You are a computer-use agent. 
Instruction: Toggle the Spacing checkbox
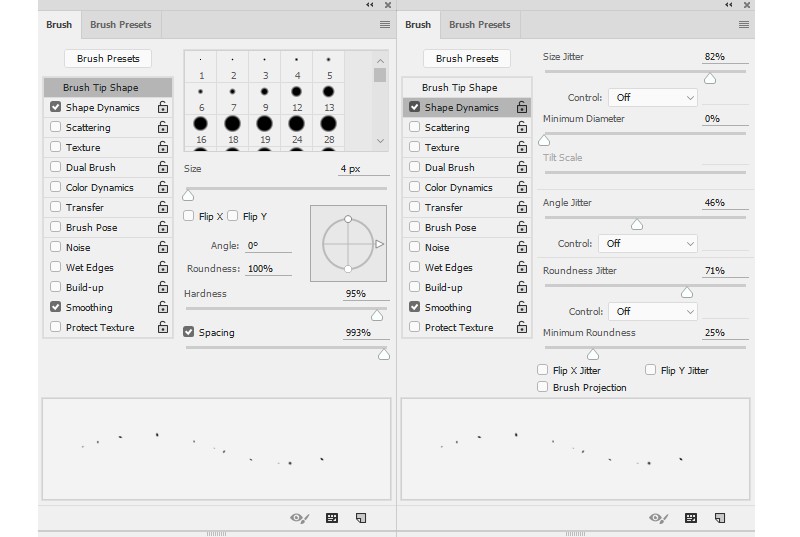[x=189, y=332]
